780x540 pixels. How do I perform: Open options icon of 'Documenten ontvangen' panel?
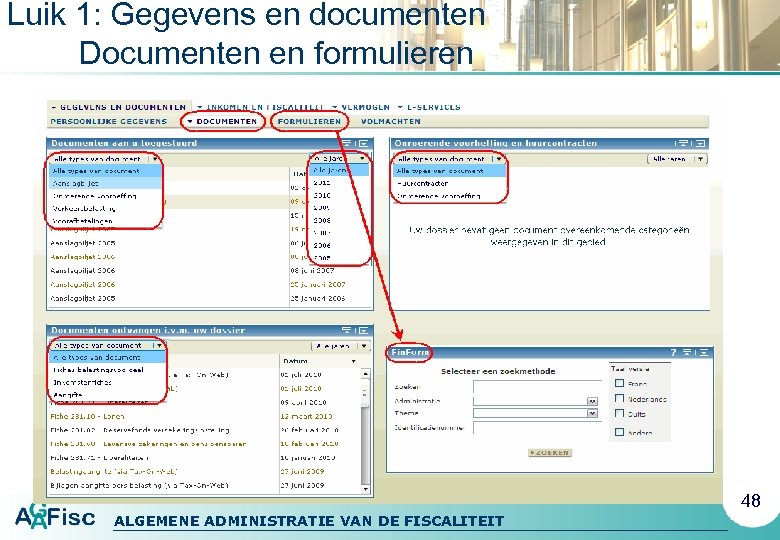point(364,330)
